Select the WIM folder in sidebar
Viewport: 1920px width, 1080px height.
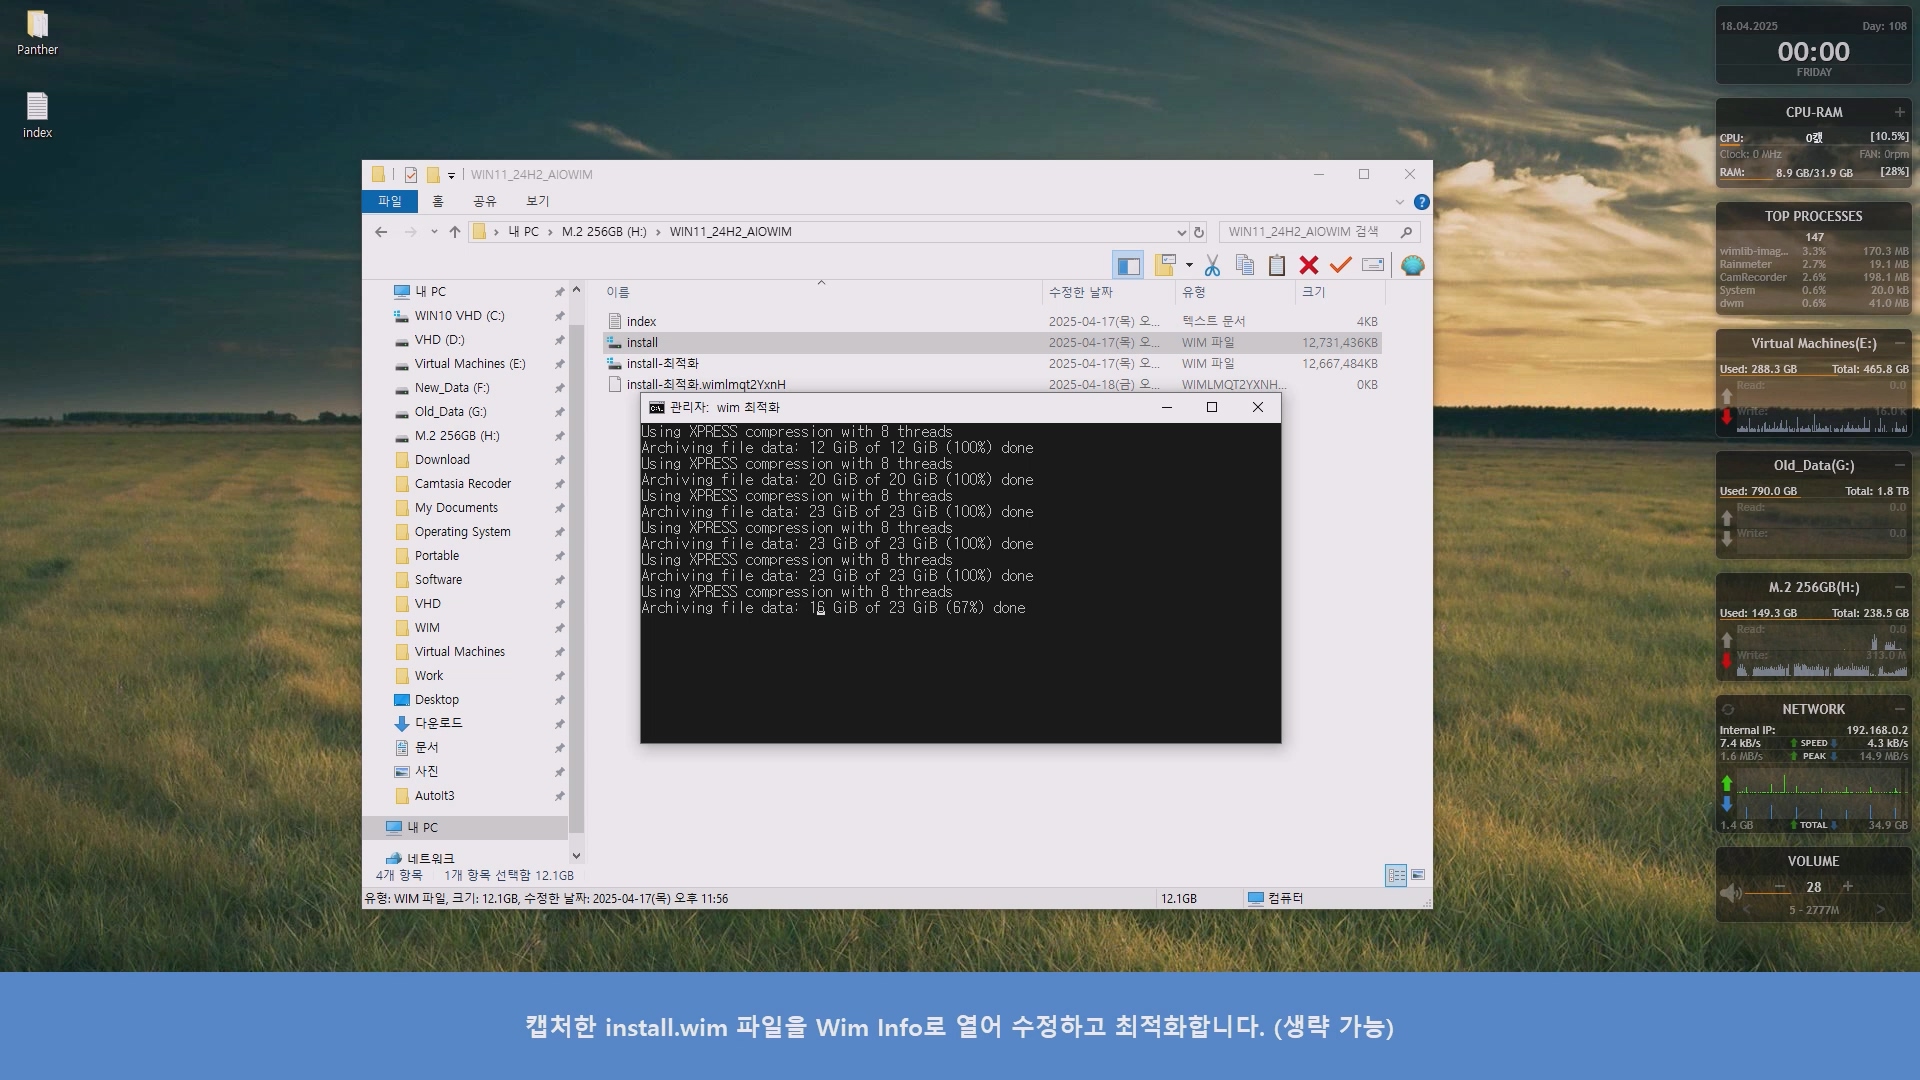[427, 628]
